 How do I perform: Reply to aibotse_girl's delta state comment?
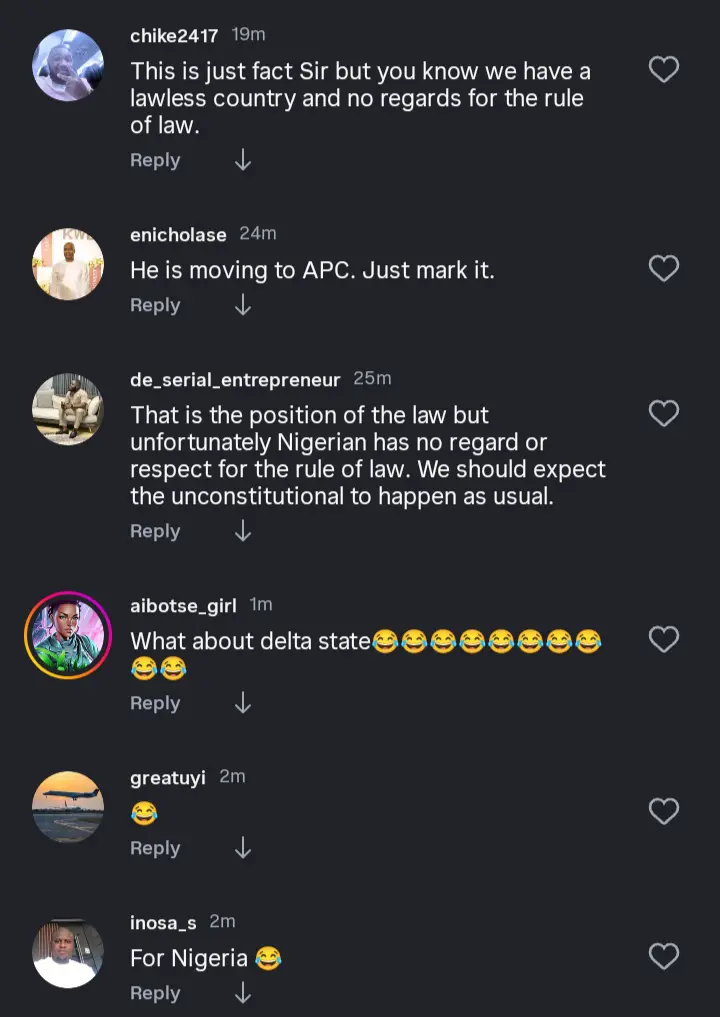[x=155, y=704]
